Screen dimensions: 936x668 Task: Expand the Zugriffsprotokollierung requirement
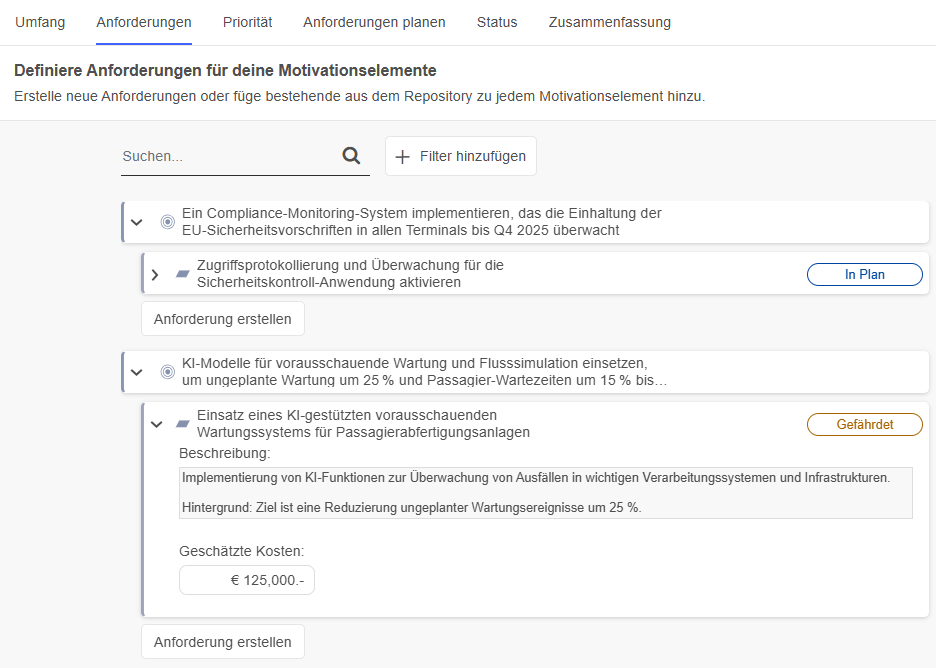point(156,274)
